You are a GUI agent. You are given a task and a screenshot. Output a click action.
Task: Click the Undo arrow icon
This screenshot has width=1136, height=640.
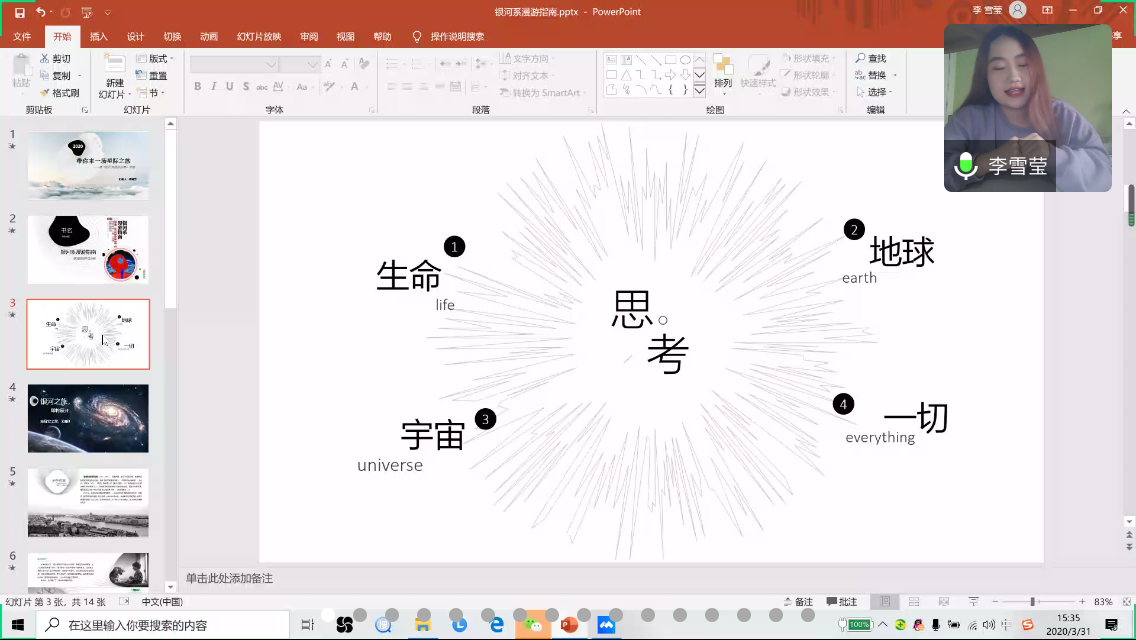(x=41, y=12)
